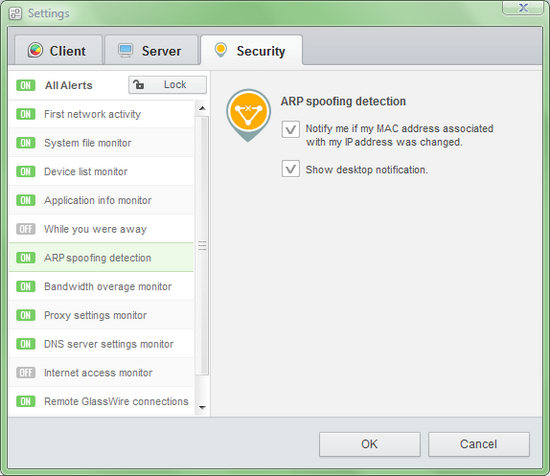Uncheck Notify me if MAC address changed
This screenshot has height=476, width=550.
290,129
